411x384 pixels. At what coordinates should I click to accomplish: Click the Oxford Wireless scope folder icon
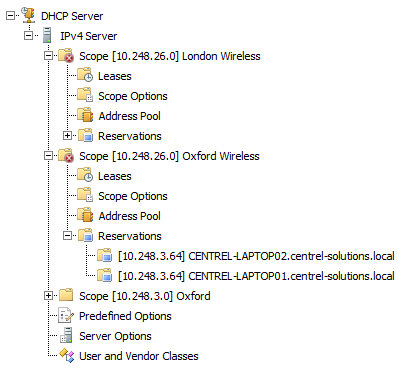pos(66,155)
